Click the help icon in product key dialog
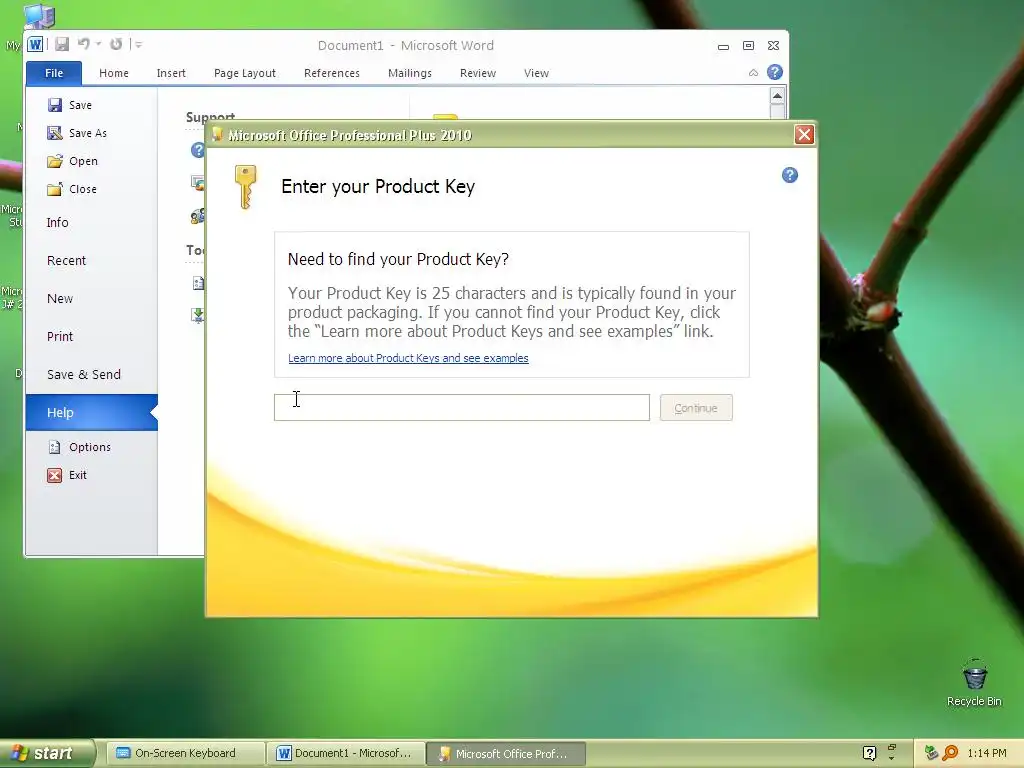The height and width of the screenshot is (768, 1024). [790, 175]
